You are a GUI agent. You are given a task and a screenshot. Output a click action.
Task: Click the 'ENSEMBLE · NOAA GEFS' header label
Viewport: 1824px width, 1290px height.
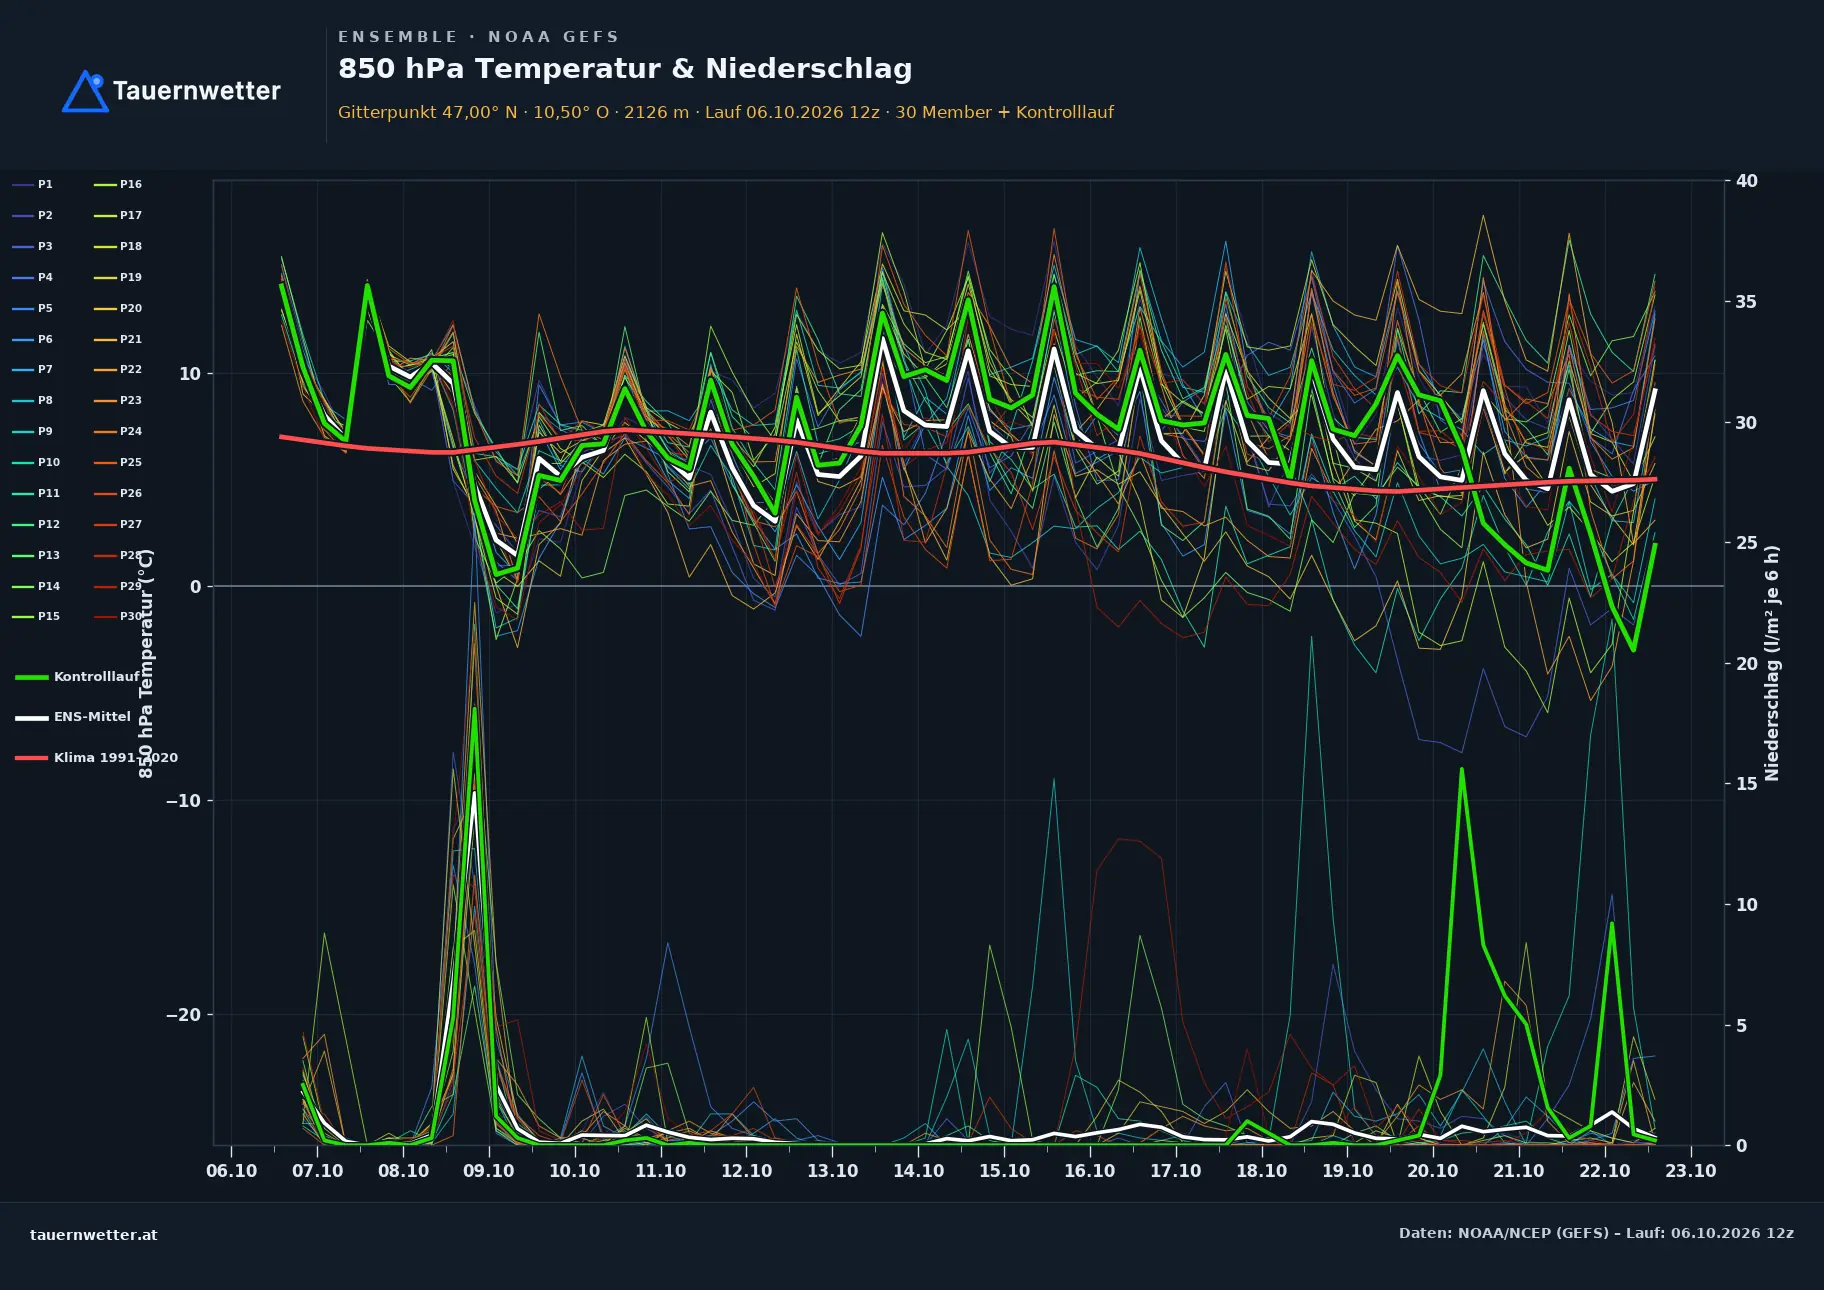point(478,37)
